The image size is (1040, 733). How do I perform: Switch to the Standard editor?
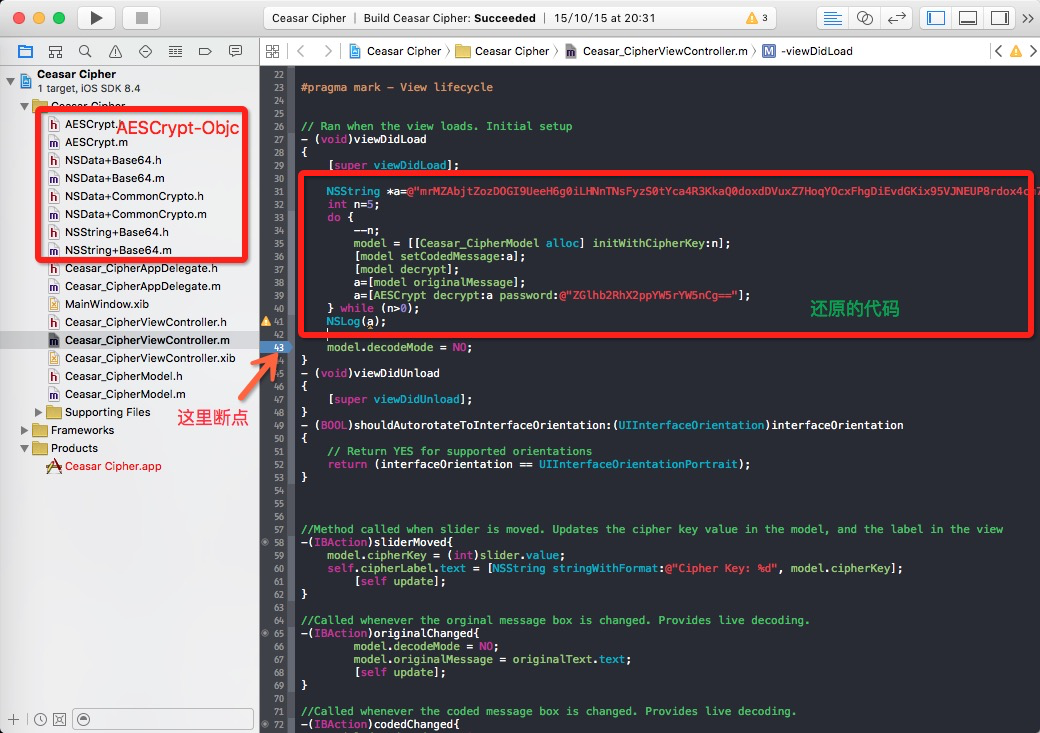click(x=832, y=18)
